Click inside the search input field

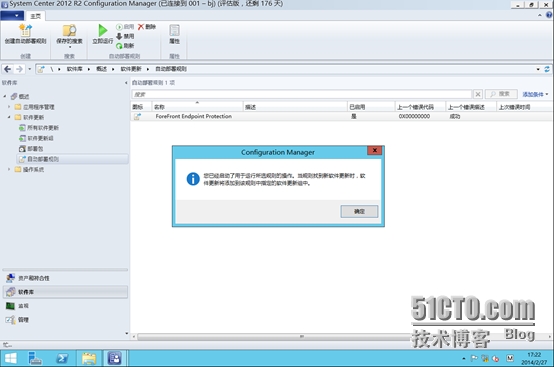[302, 94]
